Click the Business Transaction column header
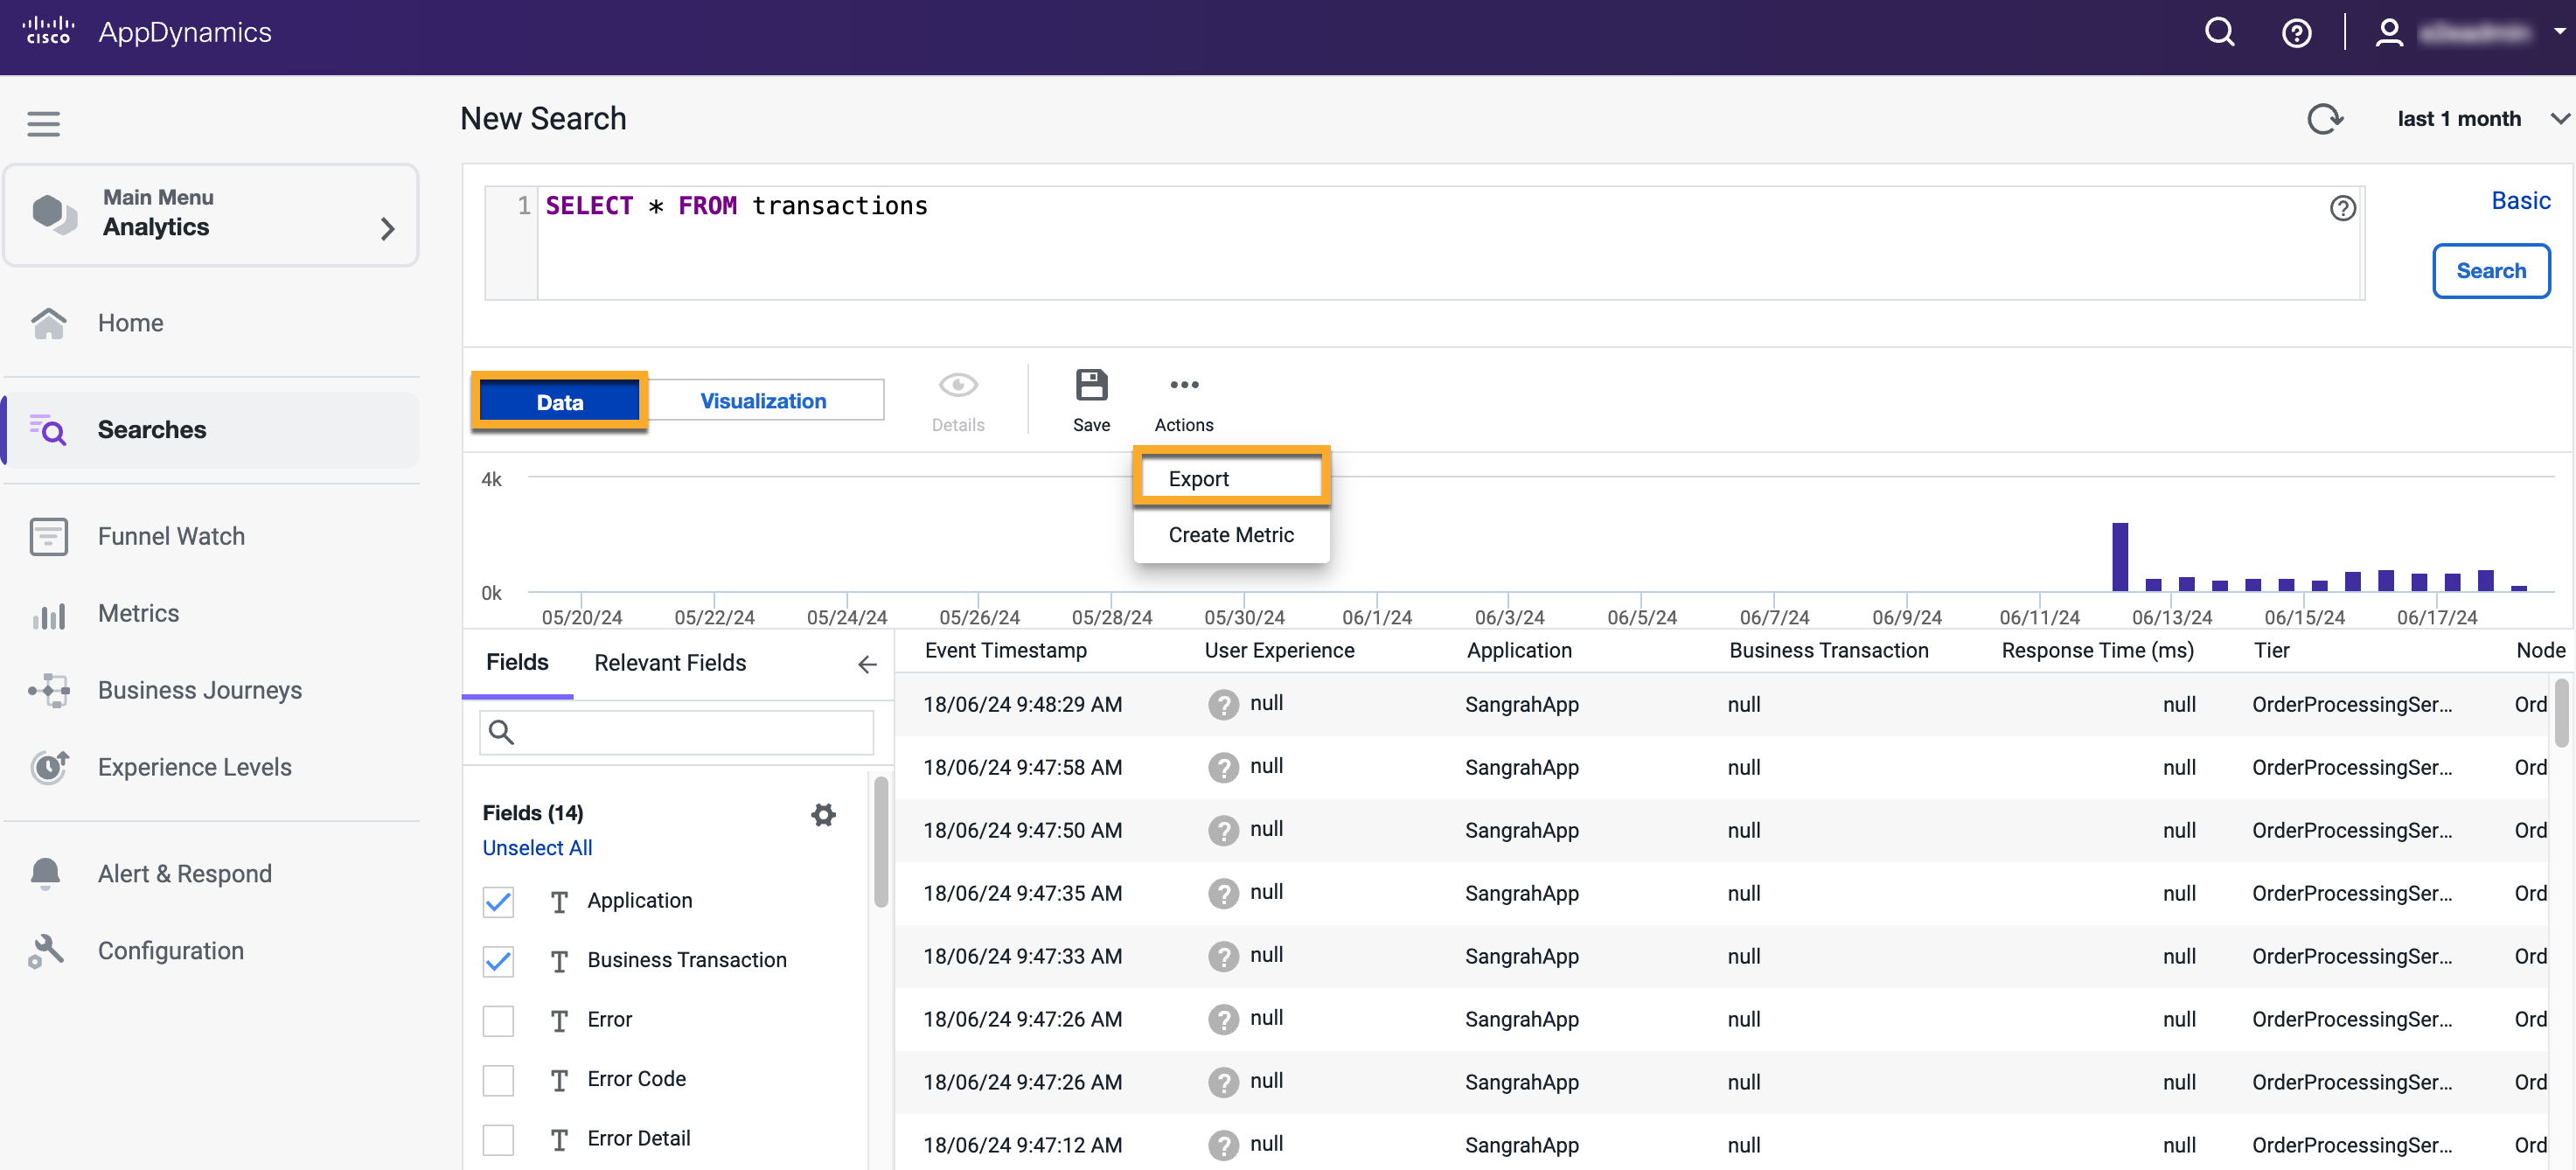2576x1170 pixels. pyautogui.click(x=1828, y=650)
